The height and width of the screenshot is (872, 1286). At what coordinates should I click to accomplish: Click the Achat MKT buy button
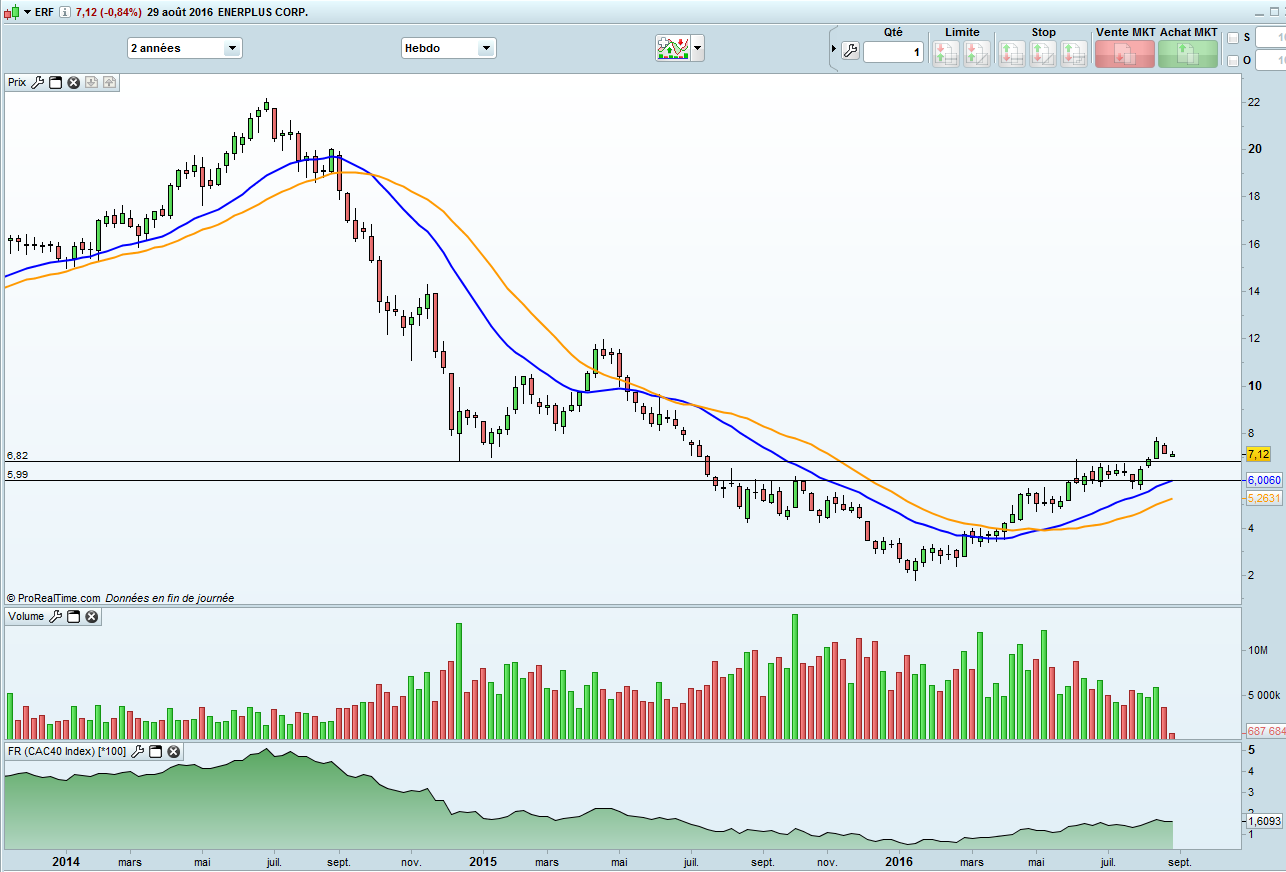coord(1188,54)
